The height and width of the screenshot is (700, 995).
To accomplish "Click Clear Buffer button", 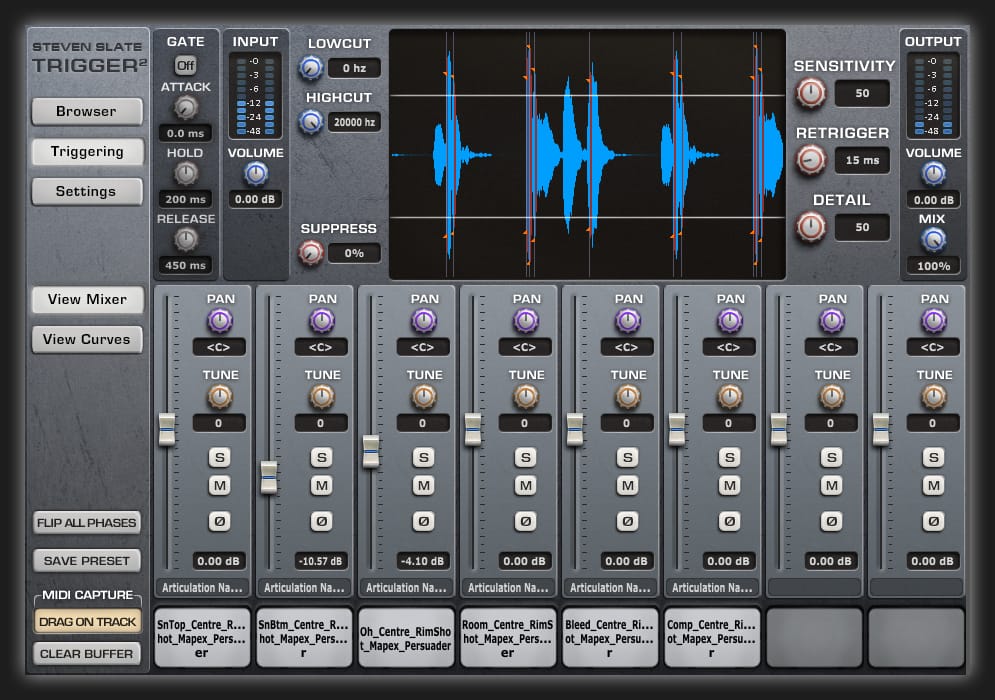I will click(87, 654).
